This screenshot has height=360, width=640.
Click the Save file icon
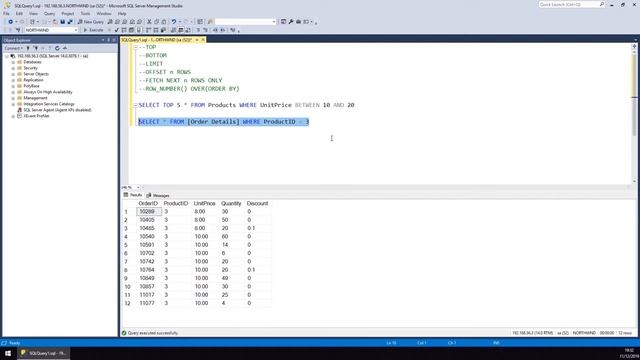point(62,22)
